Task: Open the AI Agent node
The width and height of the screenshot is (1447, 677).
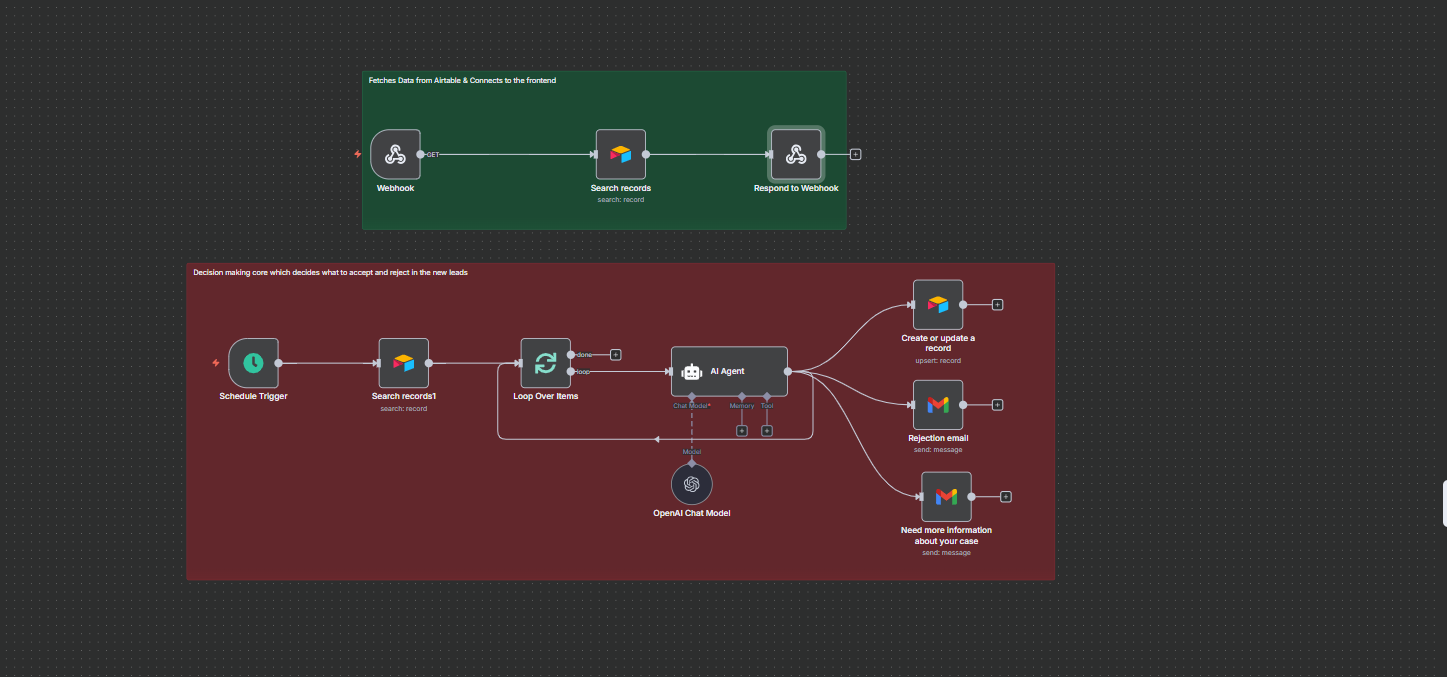Action: [729, 371]
